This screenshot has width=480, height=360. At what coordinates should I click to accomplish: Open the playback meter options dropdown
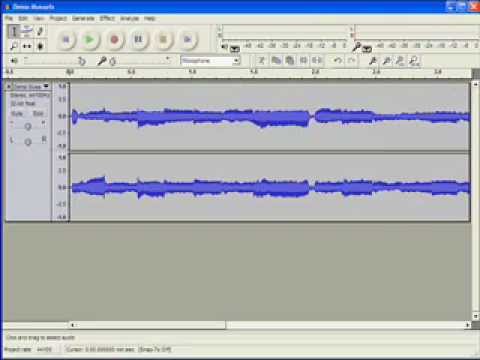(235, 49)
